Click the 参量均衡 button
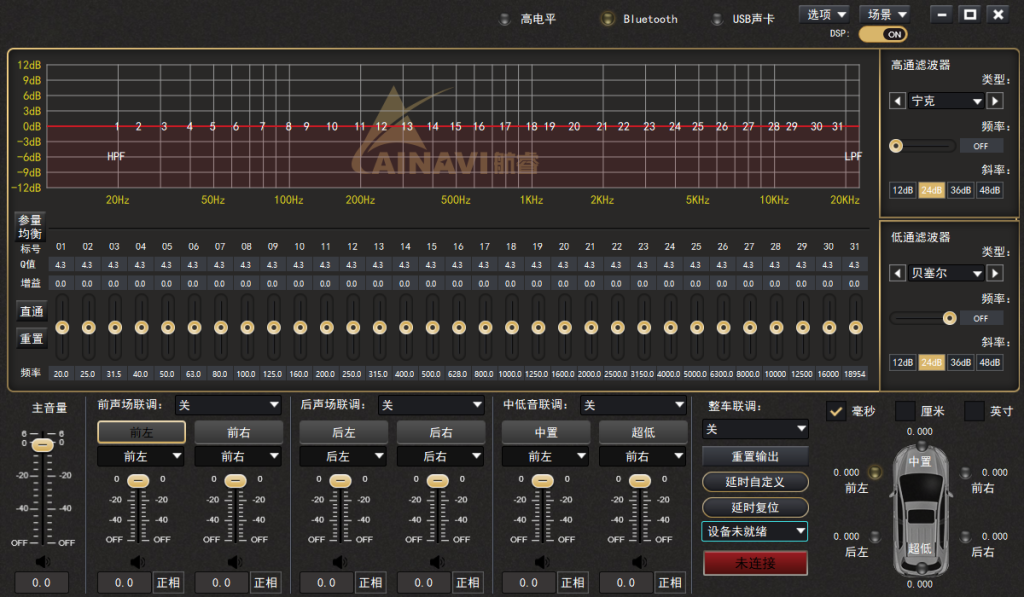This screenshot has height=597, width=1024. [30, 227]
